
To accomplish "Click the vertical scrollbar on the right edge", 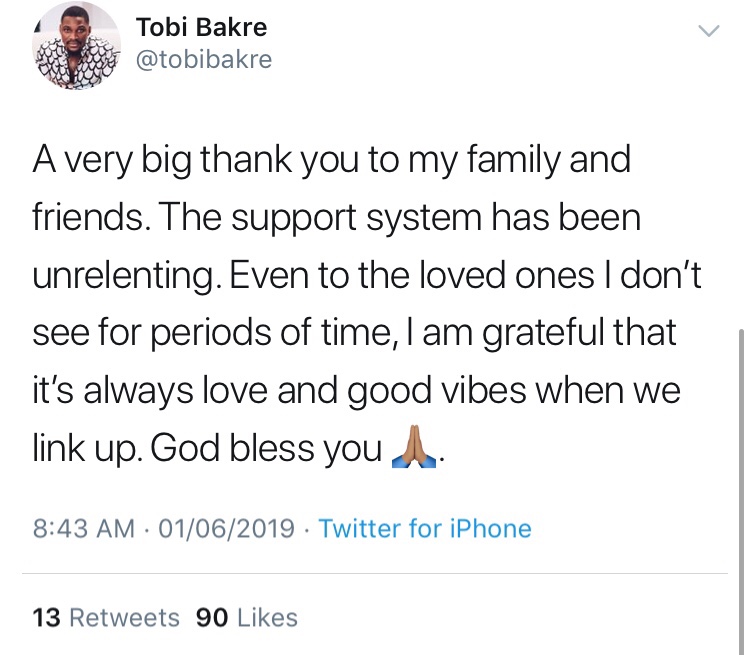I will pyautogui.click(x=740, y=450).
